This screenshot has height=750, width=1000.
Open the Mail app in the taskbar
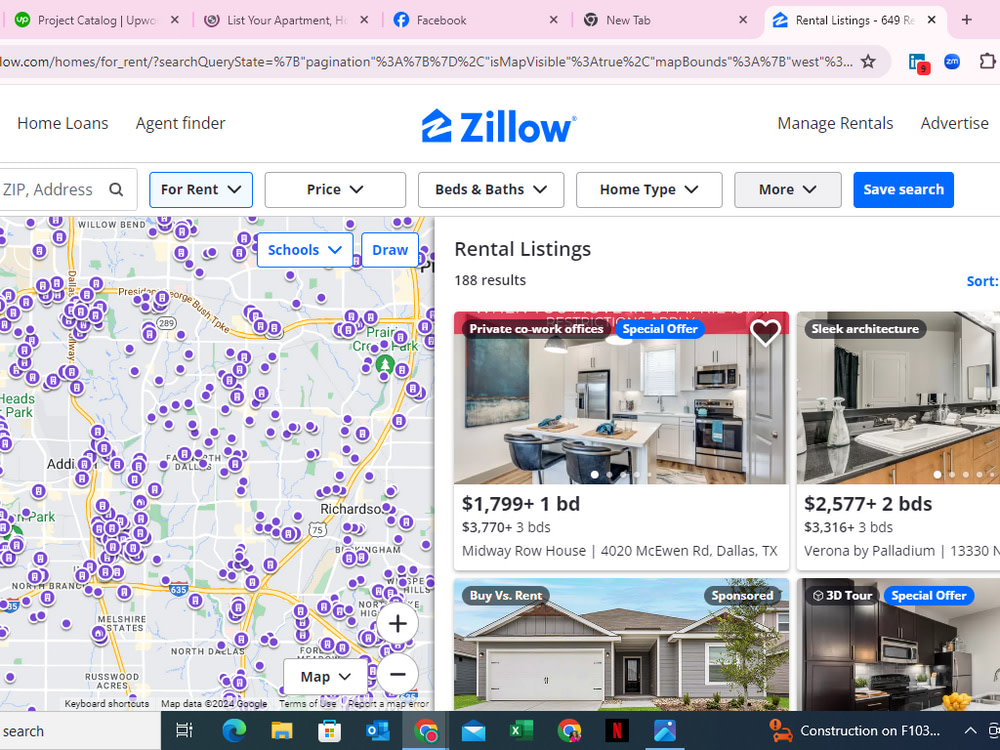click(x=473, y=731)
